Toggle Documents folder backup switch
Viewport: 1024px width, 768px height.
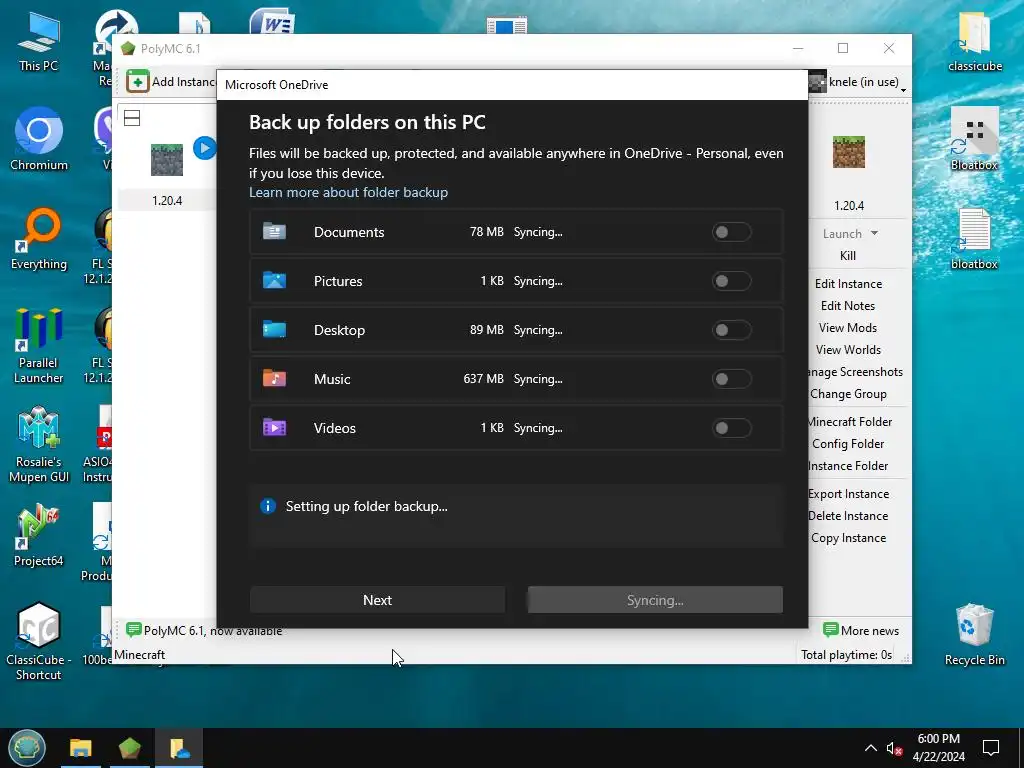[x=731, y=232]
